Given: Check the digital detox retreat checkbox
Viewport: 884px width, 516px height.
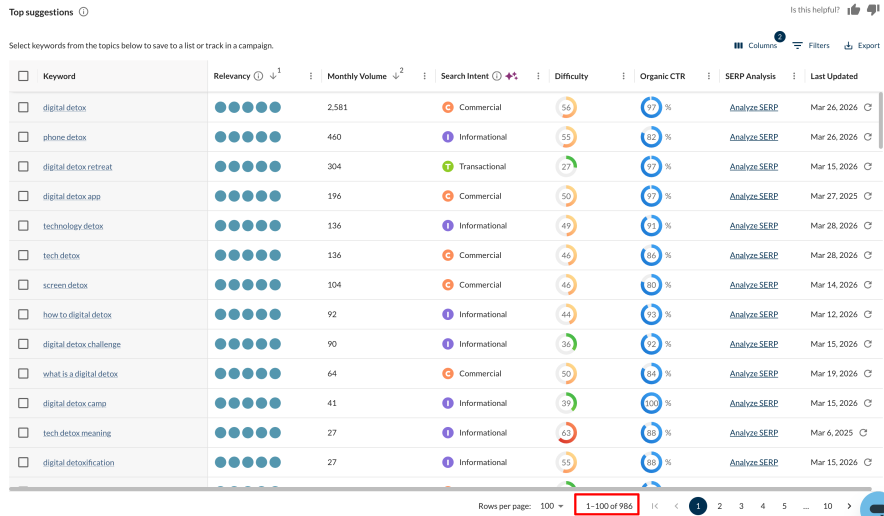Looking at the screenshot, I should point(23,166).
